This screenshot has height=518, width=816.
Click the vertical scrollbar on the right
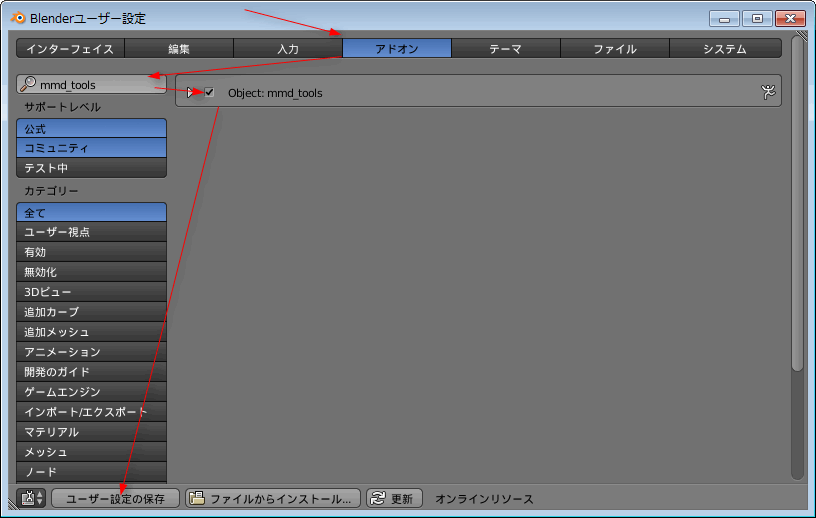click(x=798, y=203)
